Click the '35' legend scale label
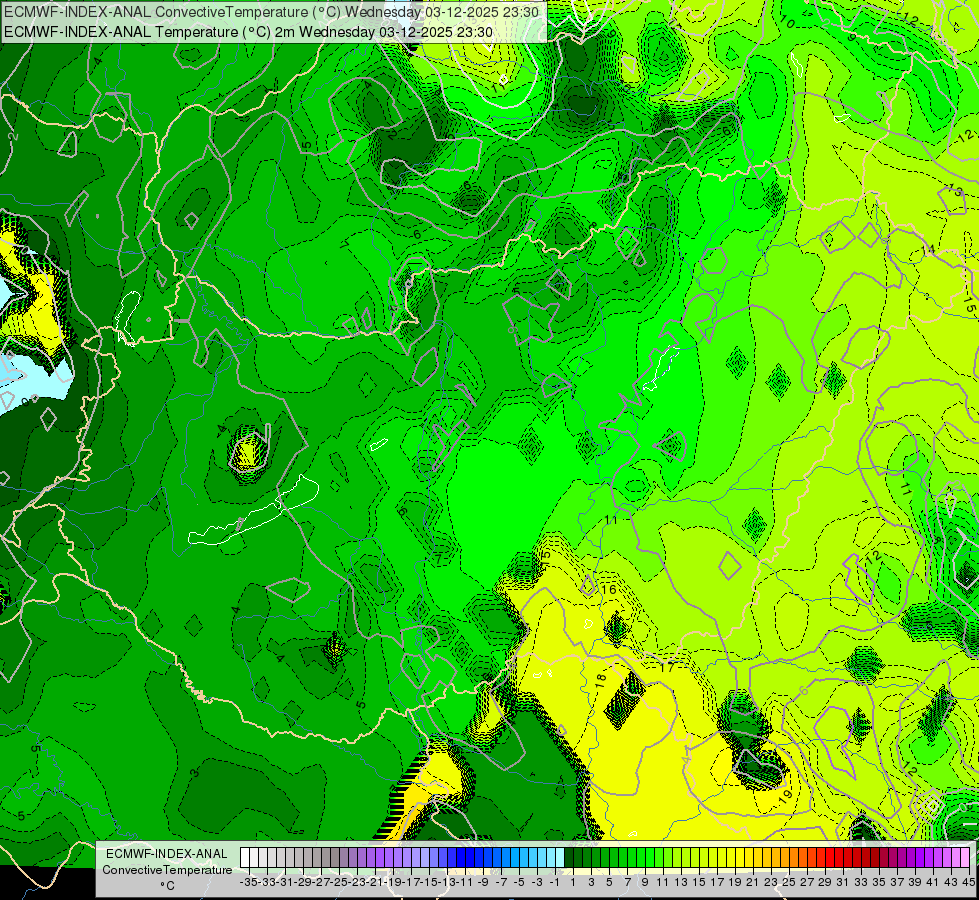 (x=880, y=882)
